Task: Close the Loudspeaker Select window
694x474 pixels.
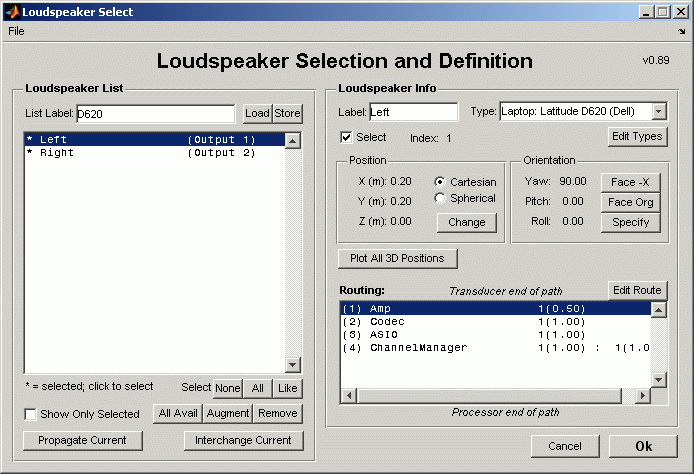Action: coord(681,12)
